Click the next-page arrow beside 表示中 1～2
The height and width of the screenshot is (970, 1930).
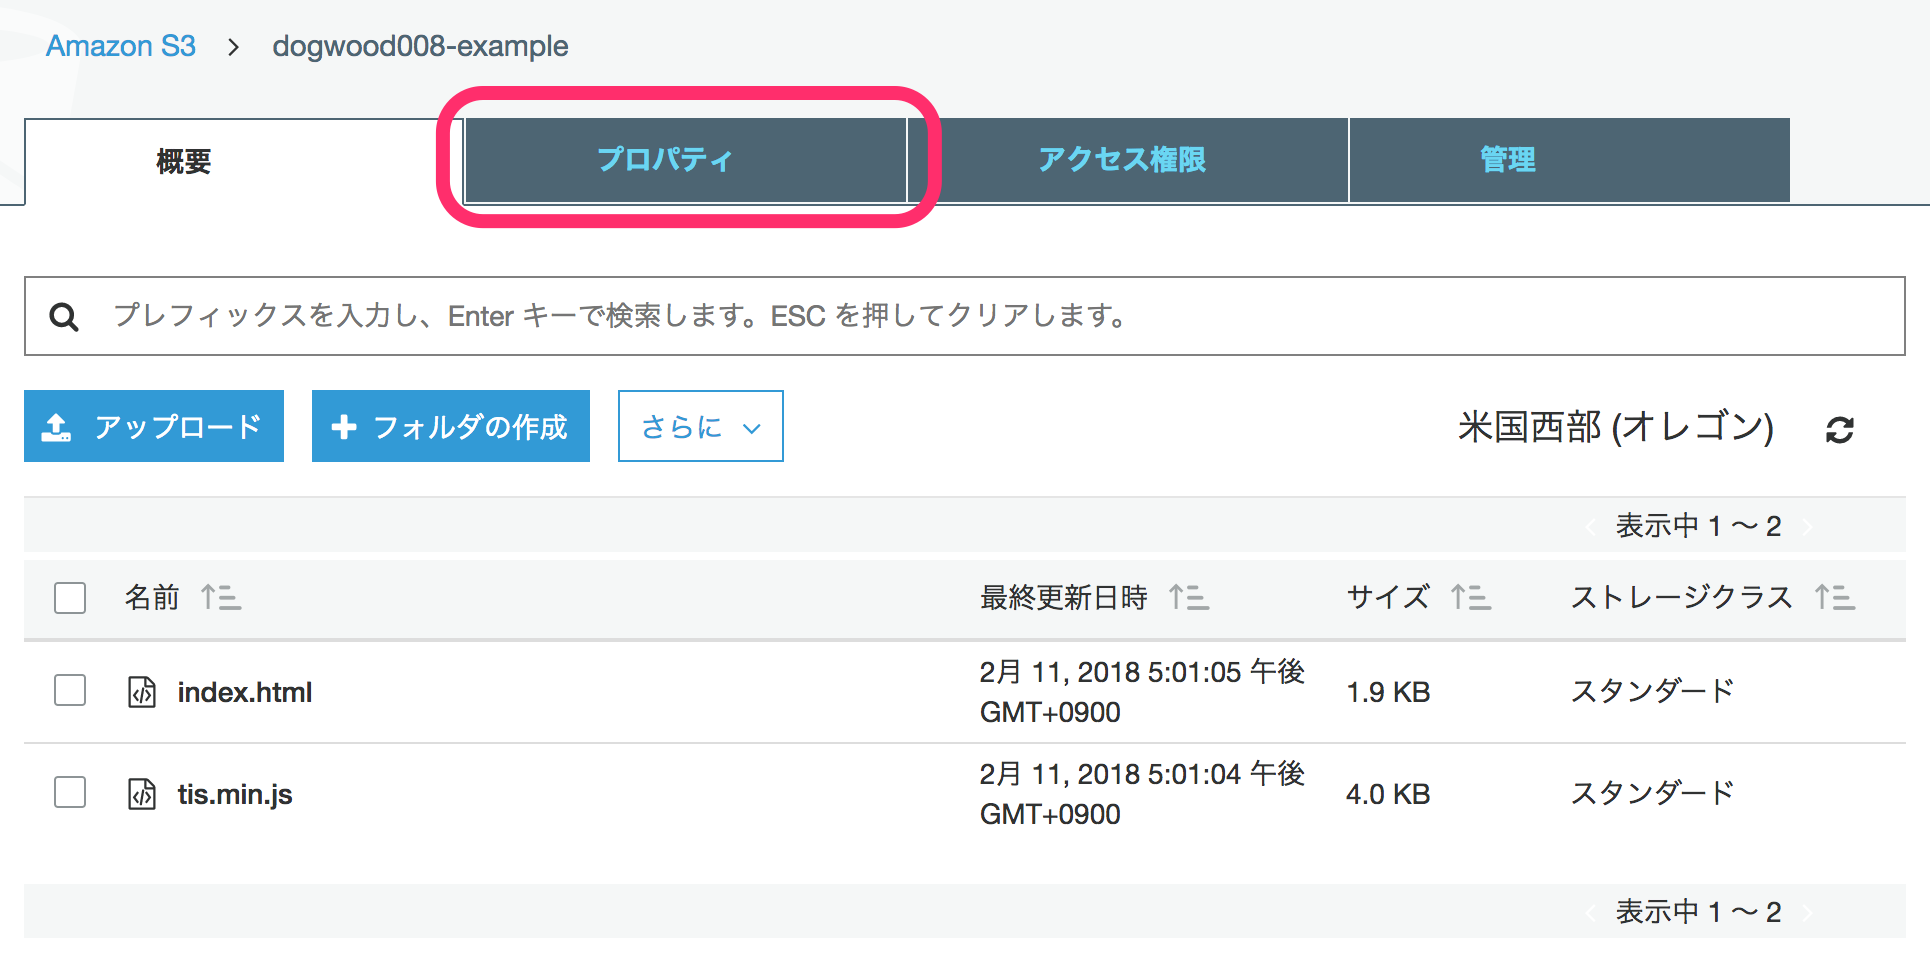1808,525
